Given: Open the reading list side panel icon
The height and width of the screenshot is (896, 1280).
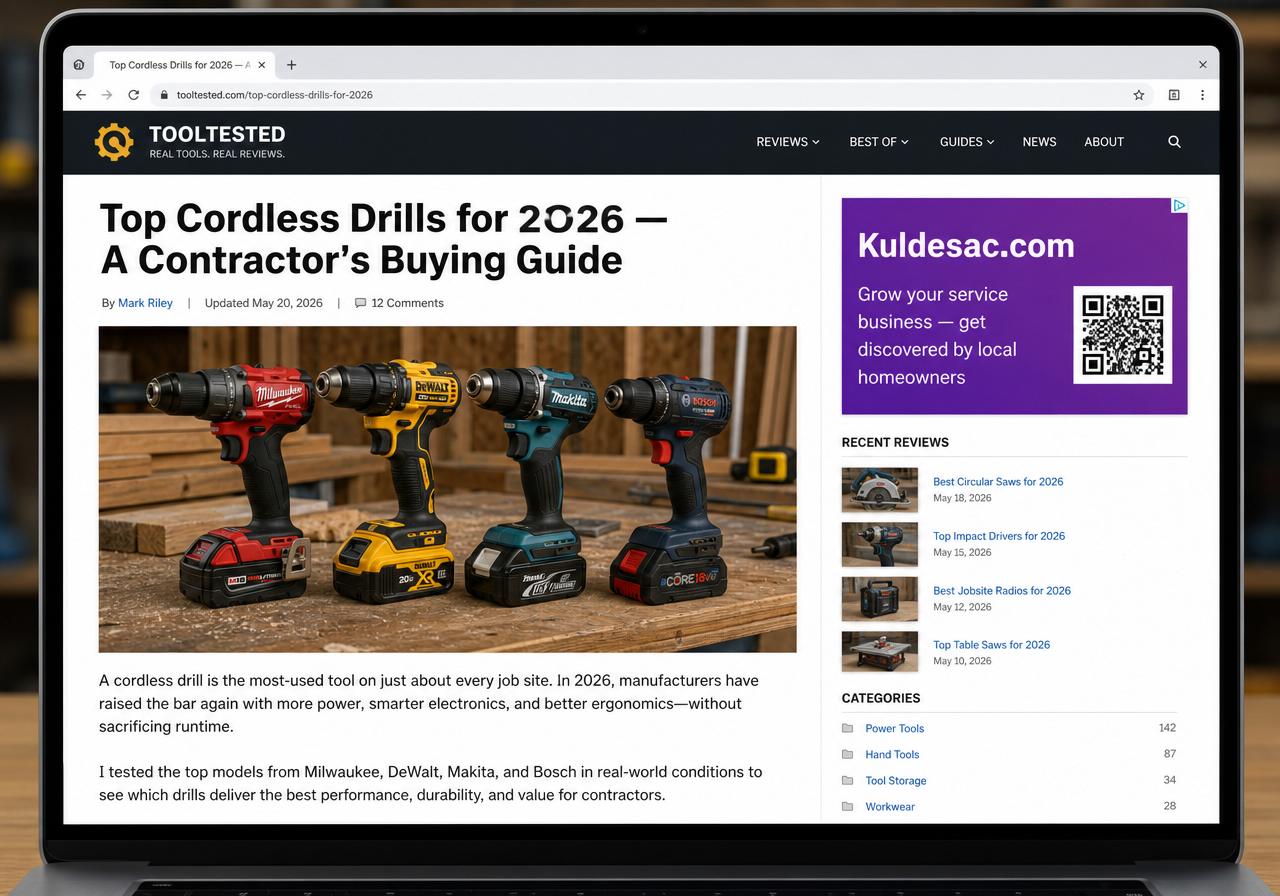Looking at the screenshot, I should point(1174,95).
